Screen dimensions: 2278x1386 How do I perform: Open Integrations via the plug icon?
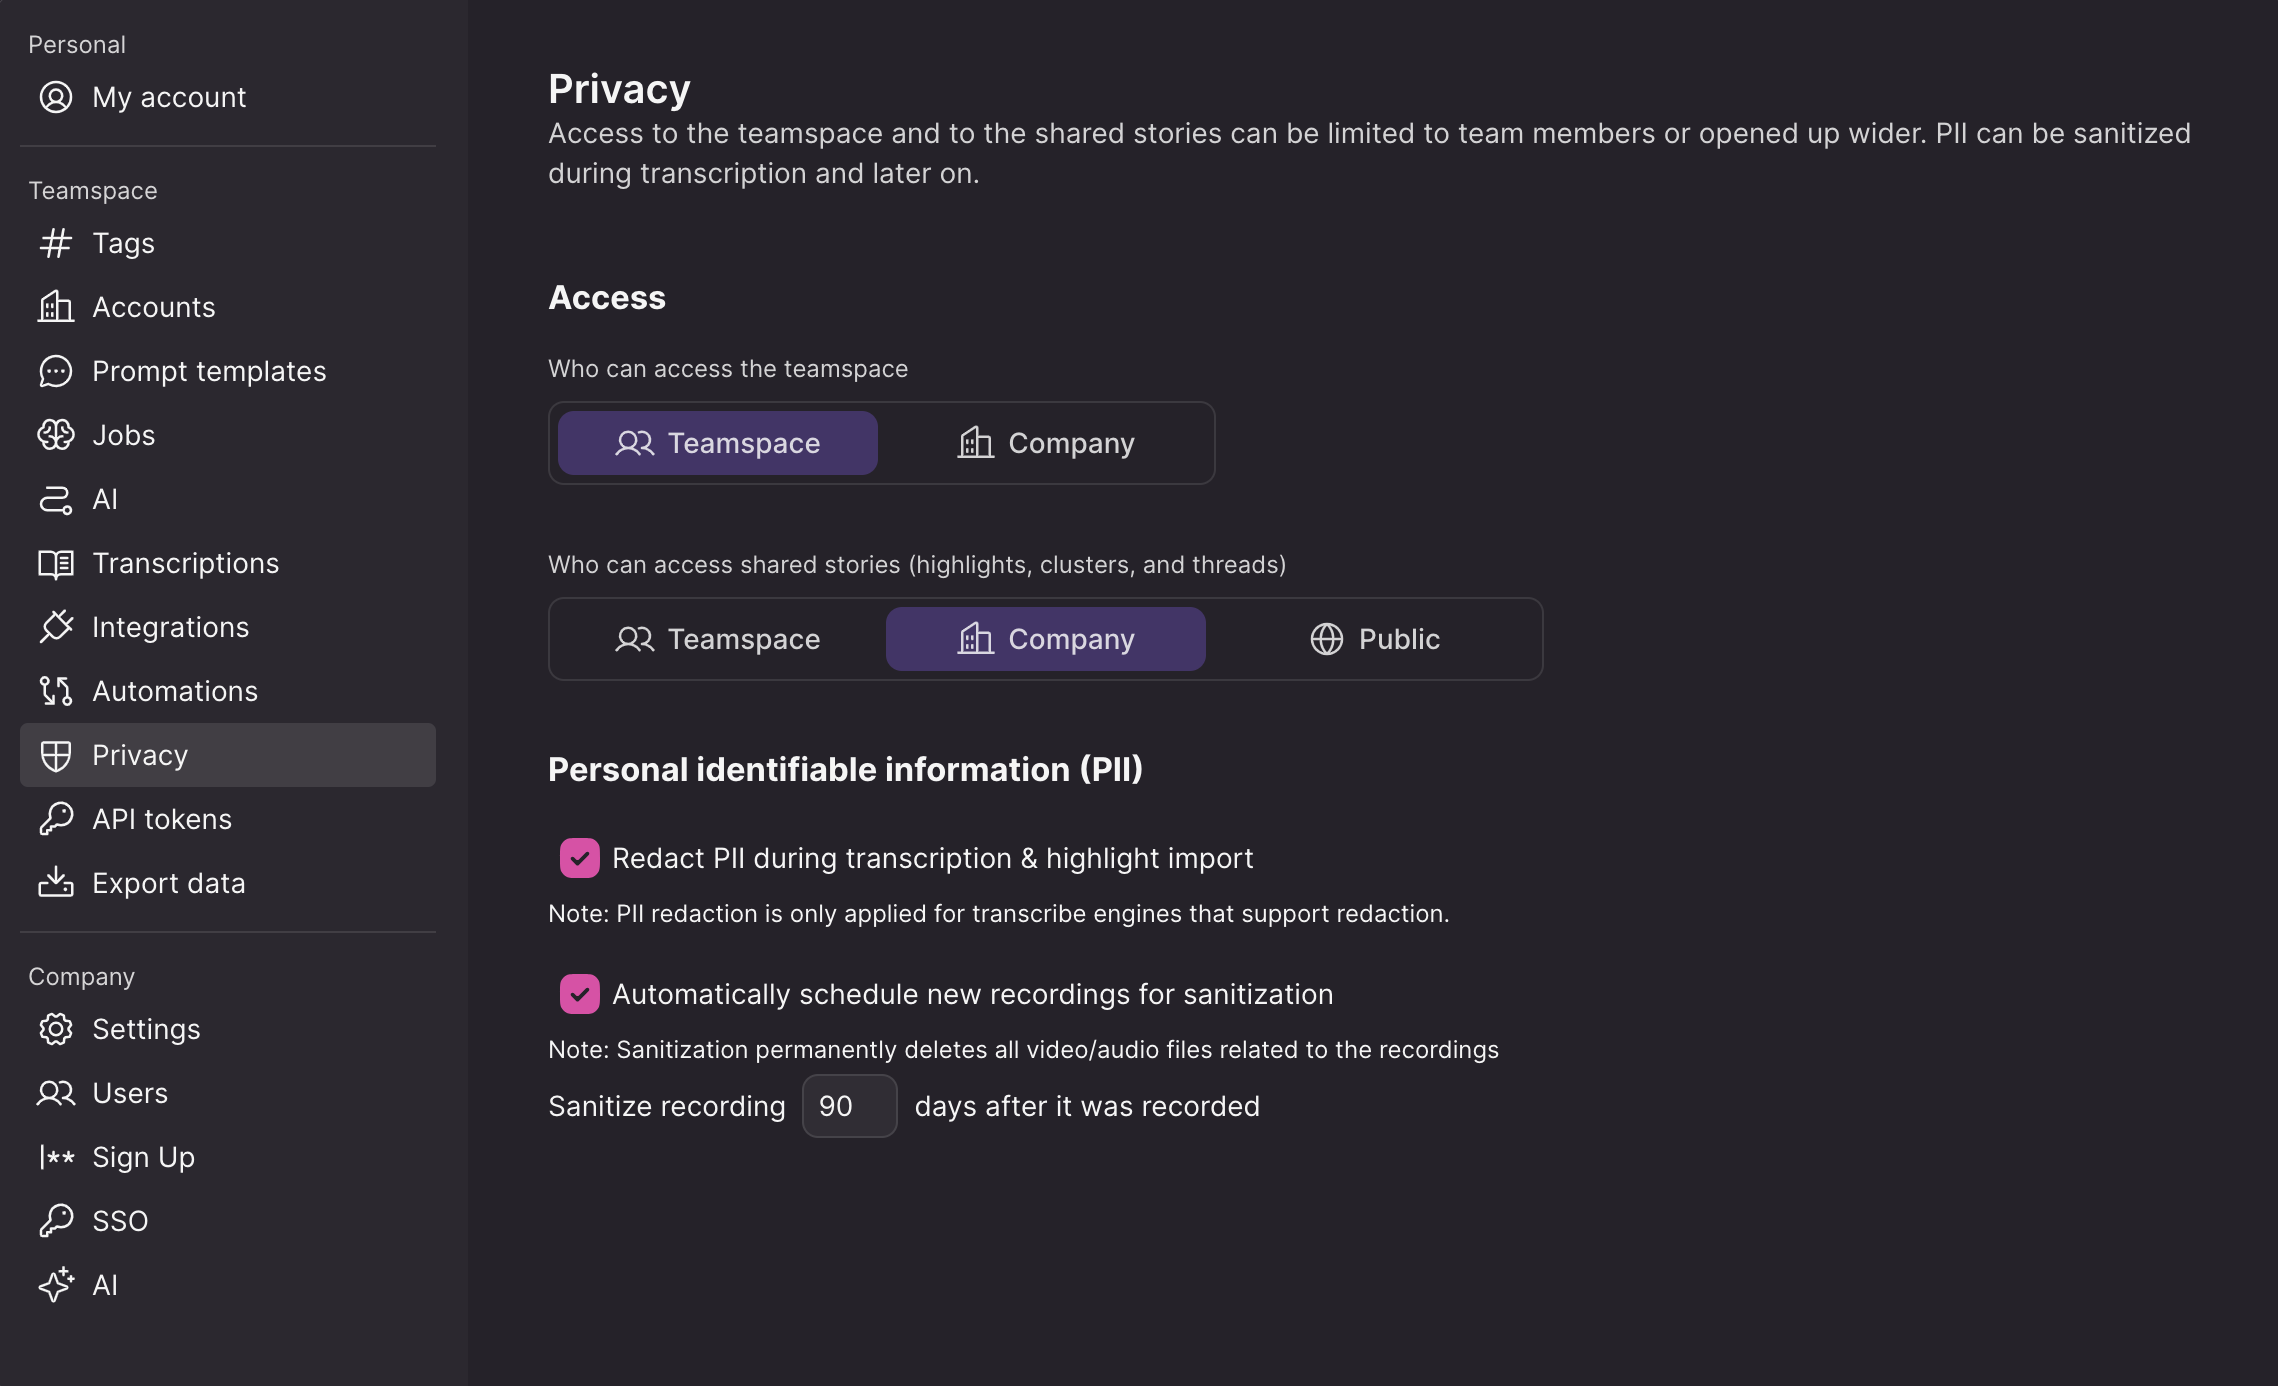(56, 627)
